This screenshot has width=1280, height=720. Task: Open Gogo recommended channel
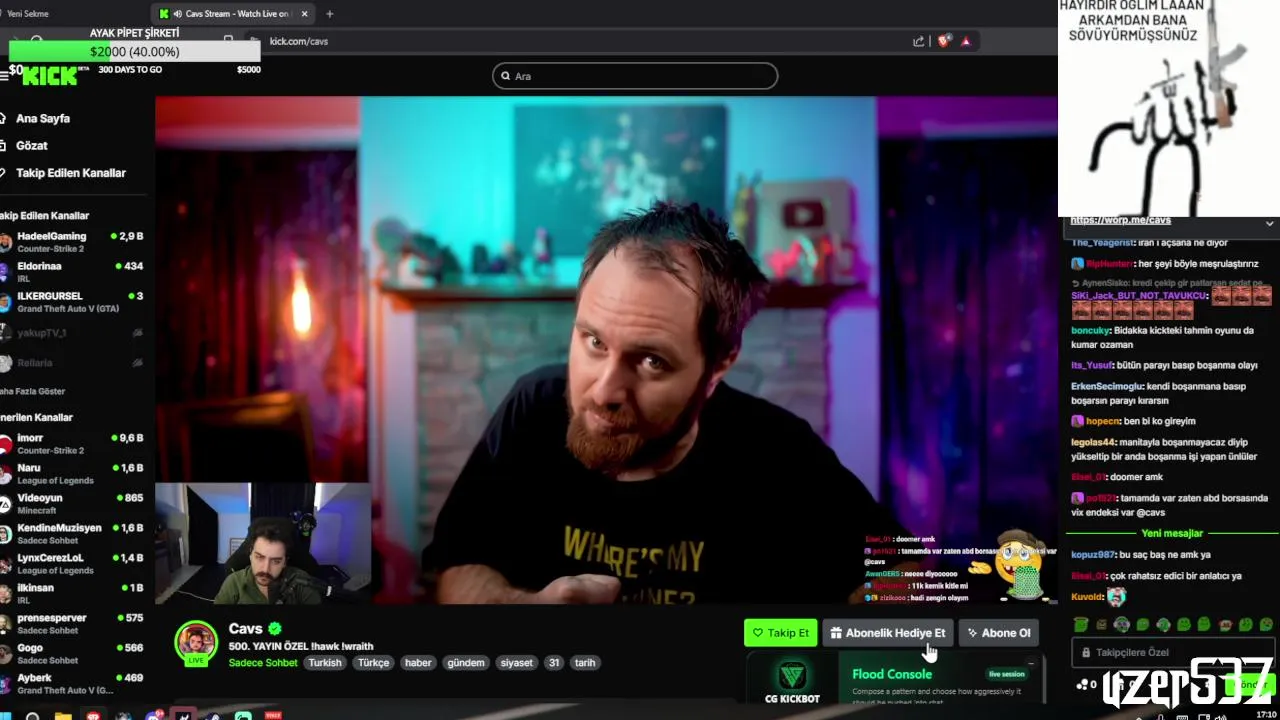[72, 654]
